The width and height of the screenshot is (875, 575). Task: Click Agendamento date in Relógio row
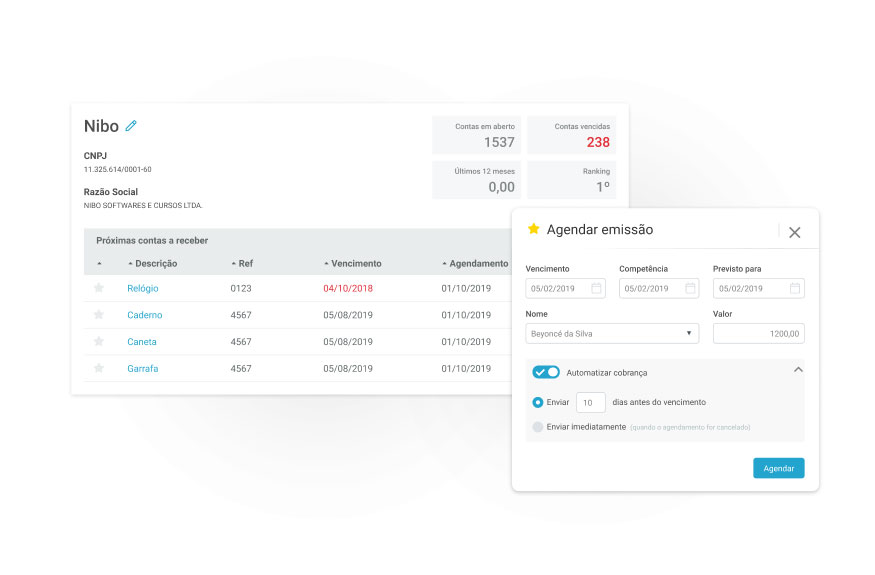[x=466, y=288]
